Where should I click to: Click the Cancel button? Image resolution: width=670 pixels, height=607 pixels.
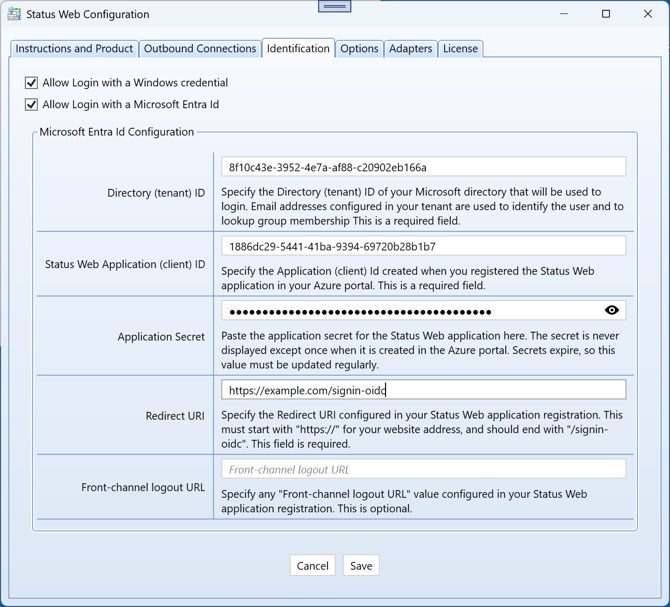pyautogui.click(x=312, y=566)
